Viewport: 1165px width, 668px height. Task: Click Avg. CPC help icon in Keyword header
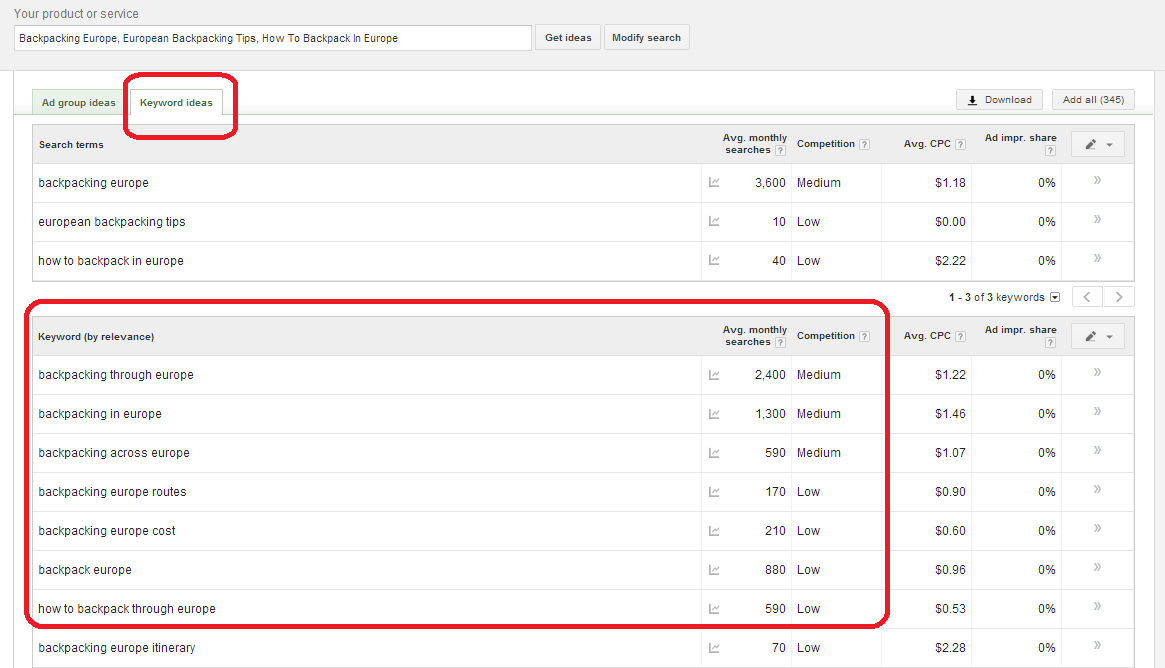point(960,336)
